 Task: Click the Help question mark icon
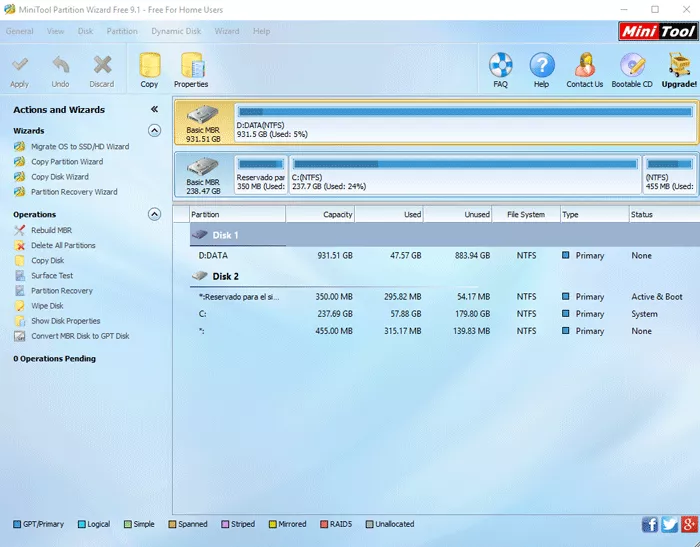[542, 65]
